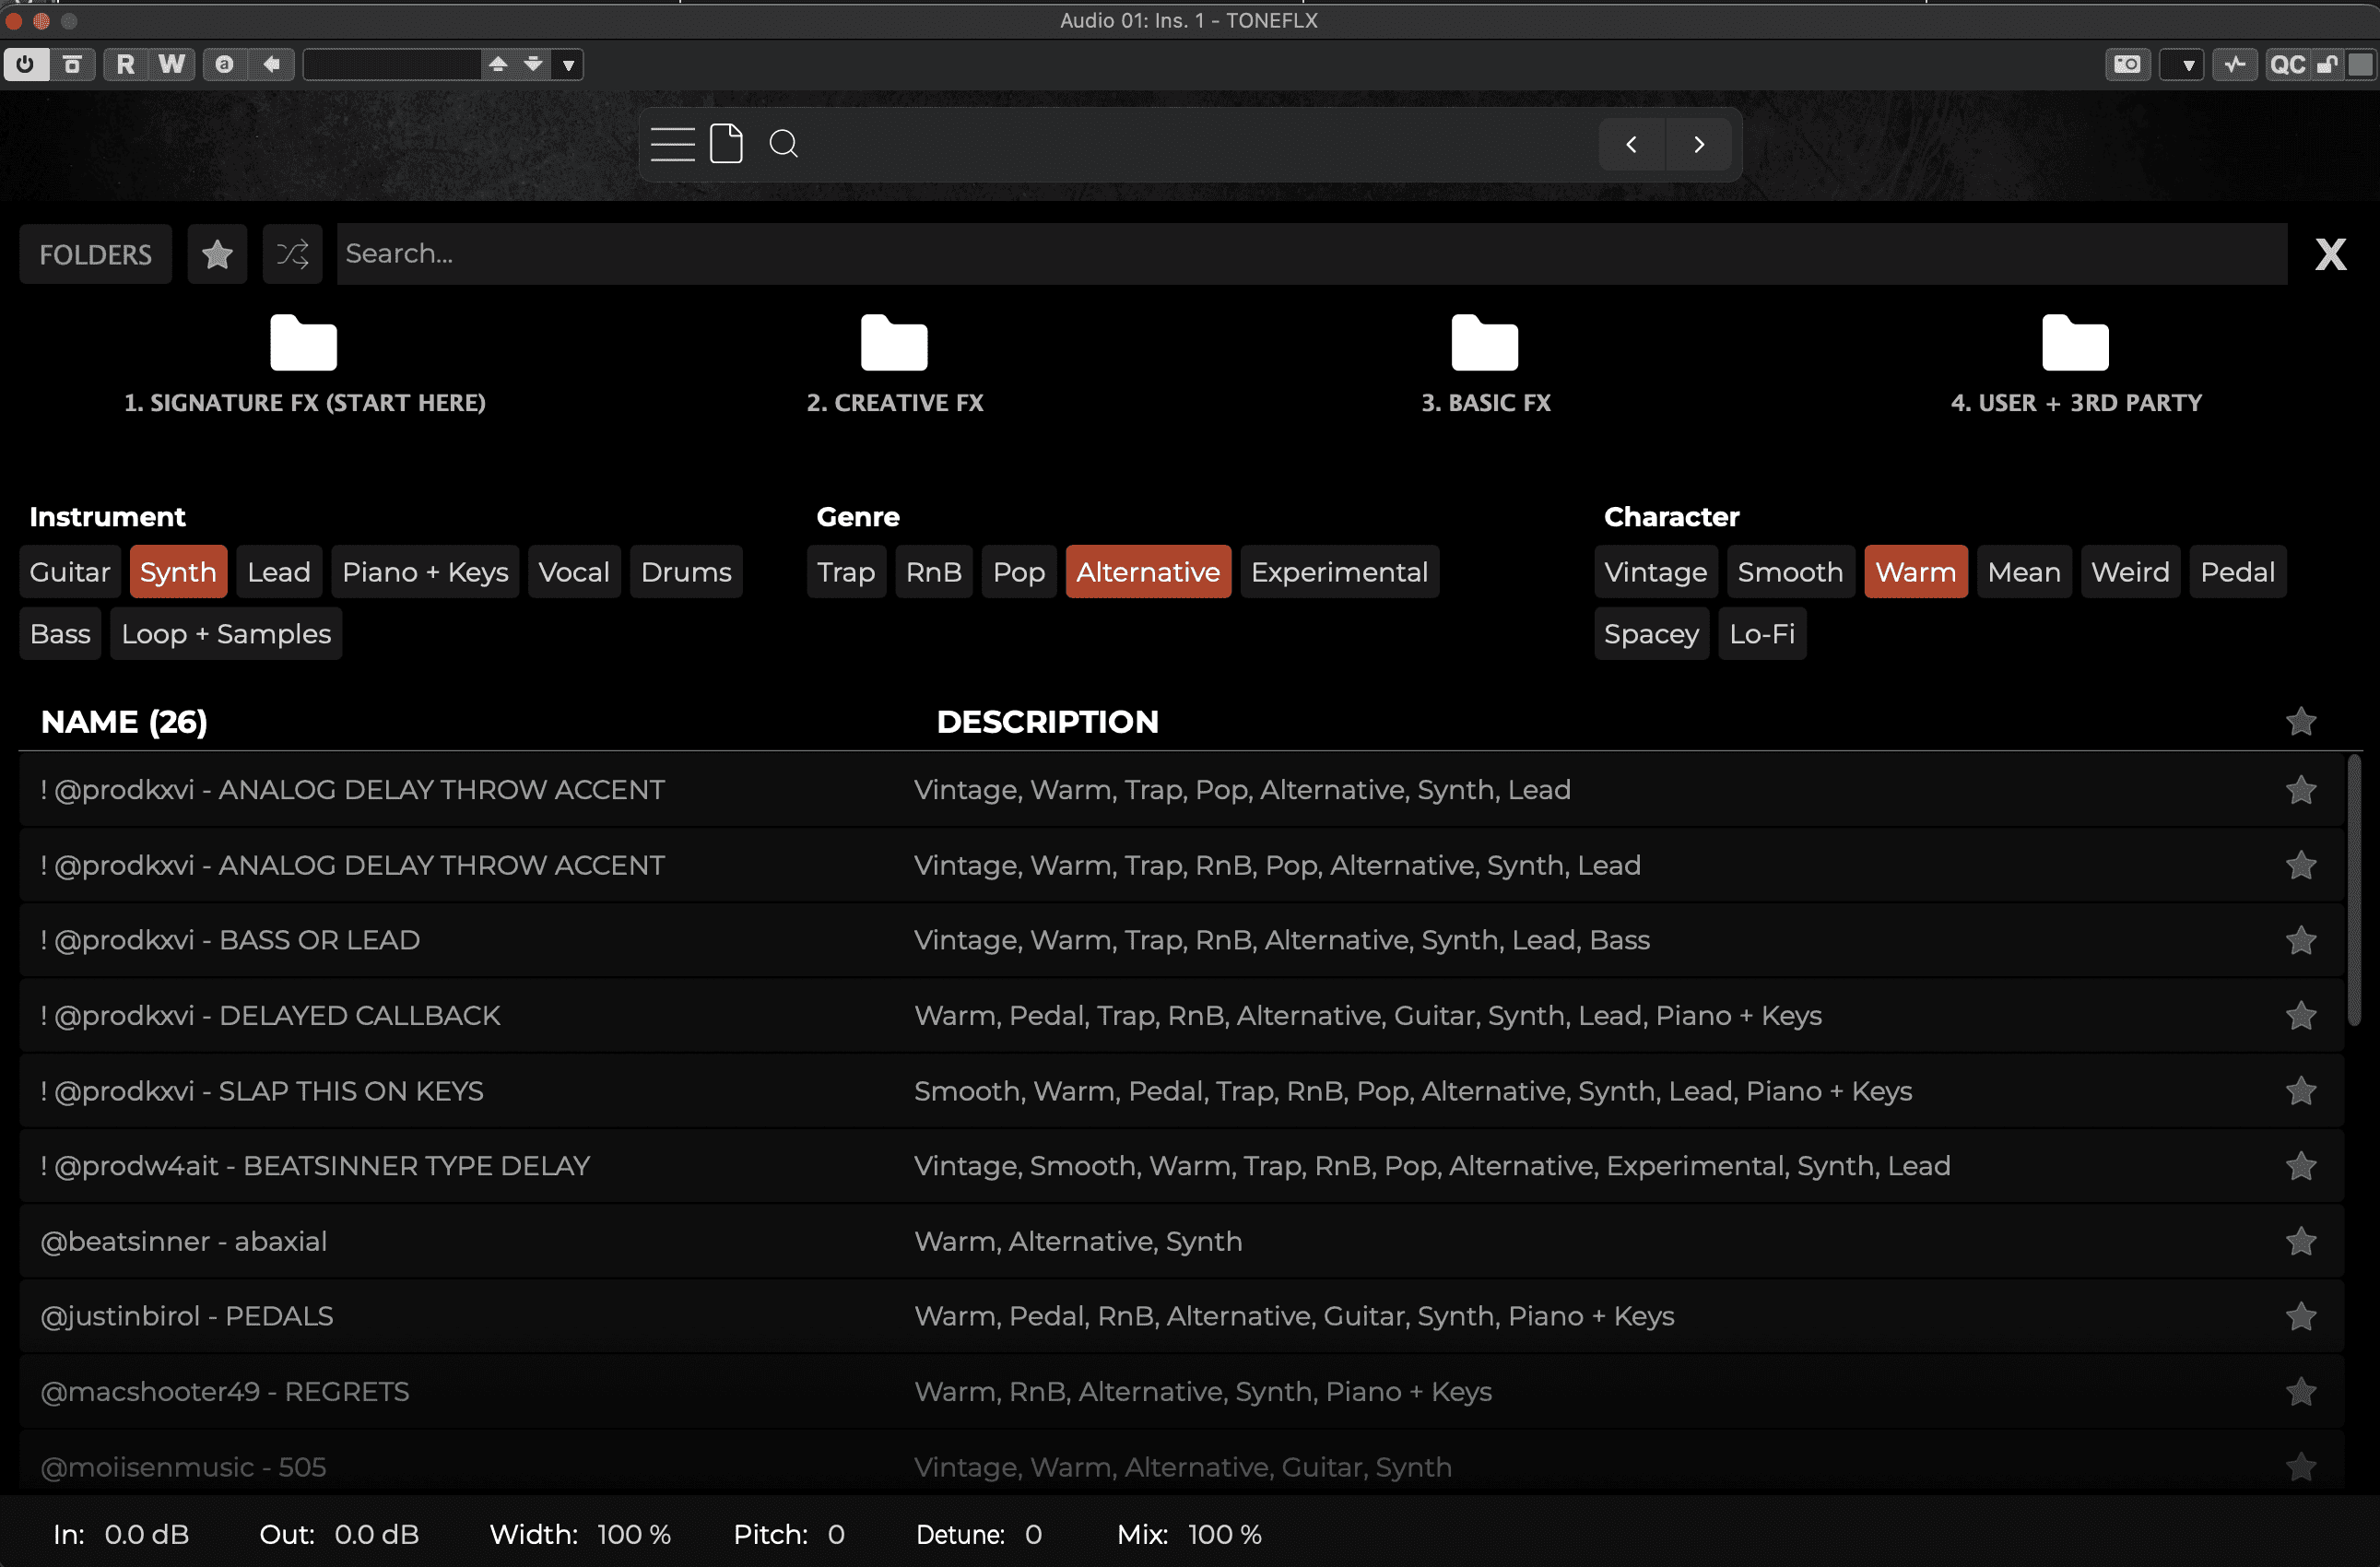2380x1567 pixels.
Task: Enable the Piano + Keys tag filter
Action: pos(425,572)
